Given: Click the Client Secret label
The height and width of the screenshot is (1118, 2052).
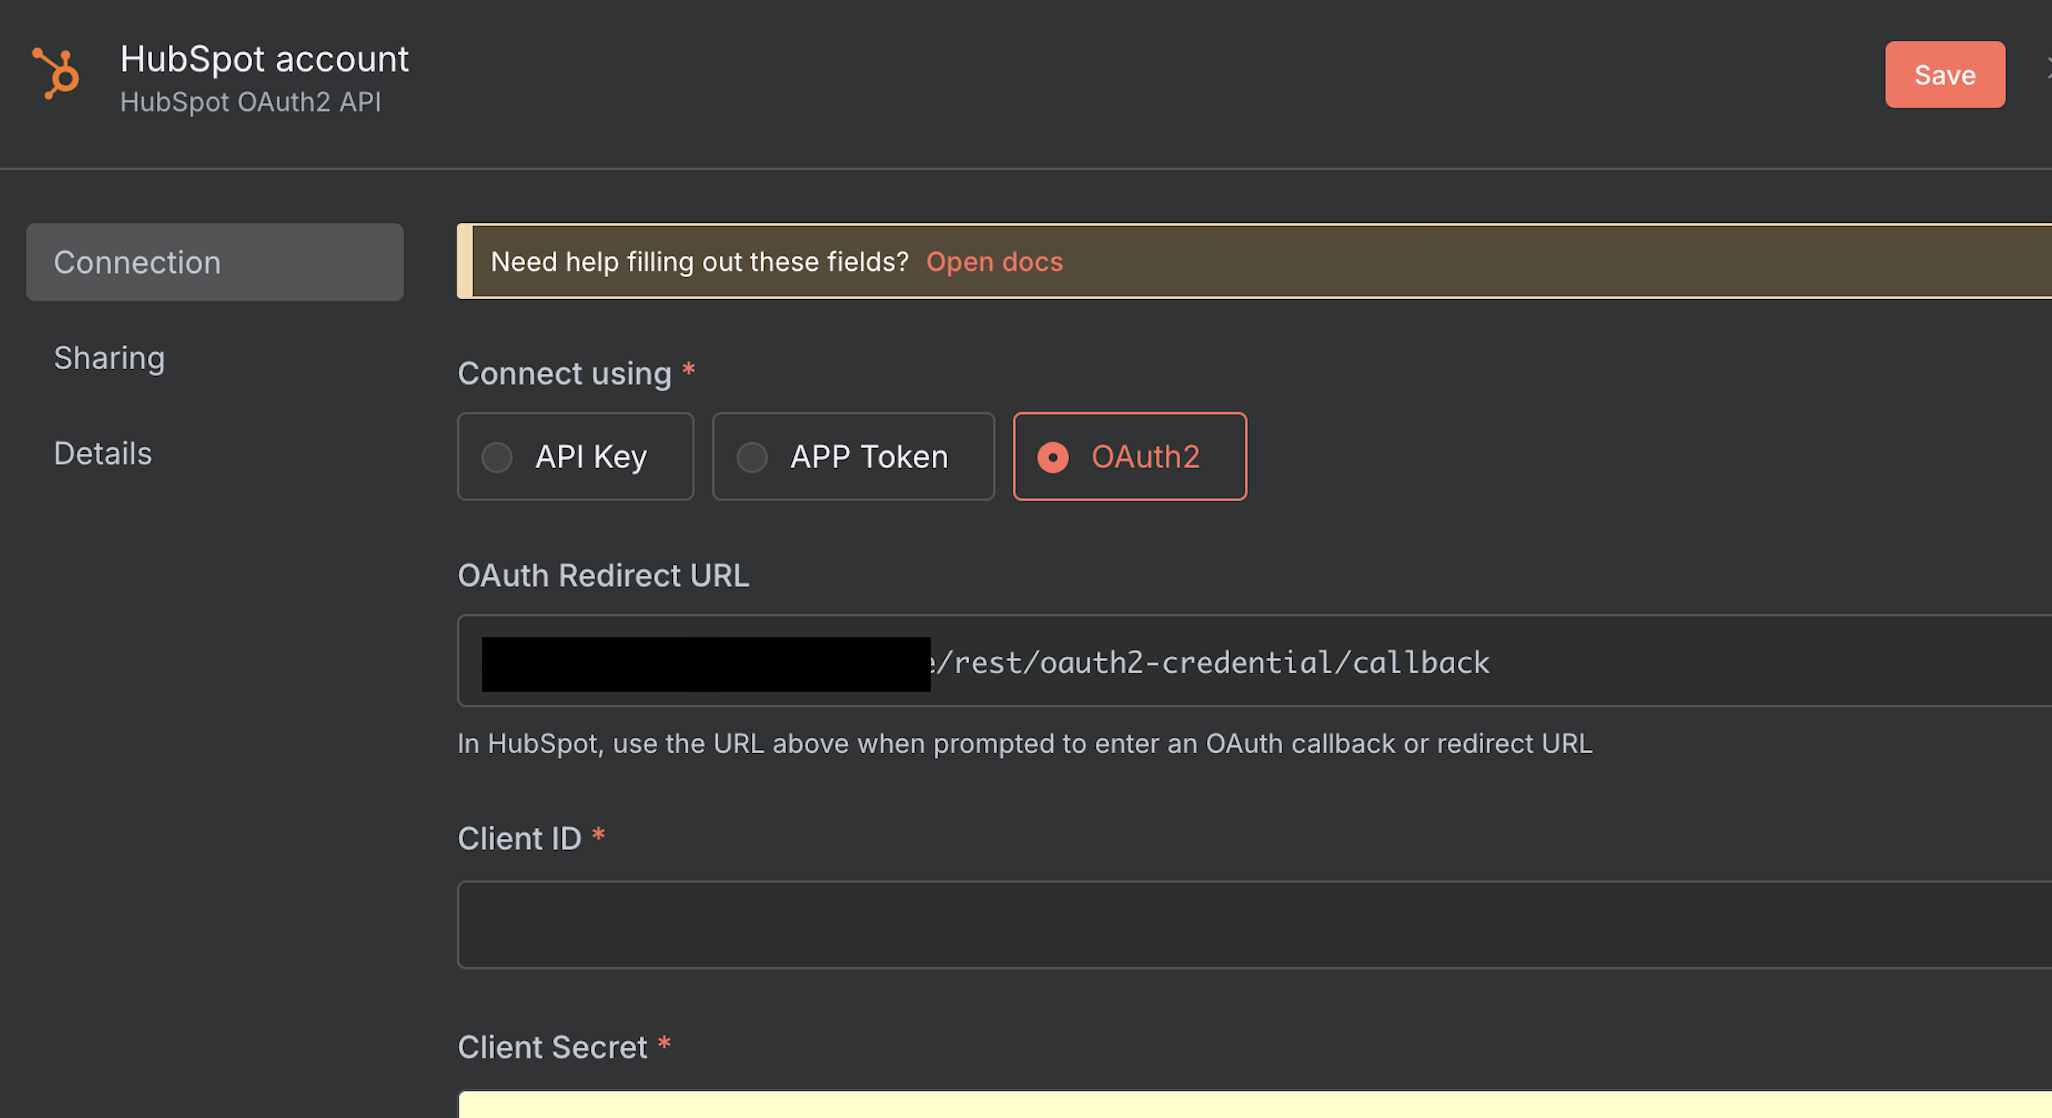Looking at the screenshot, I should tap(552, 1047).
